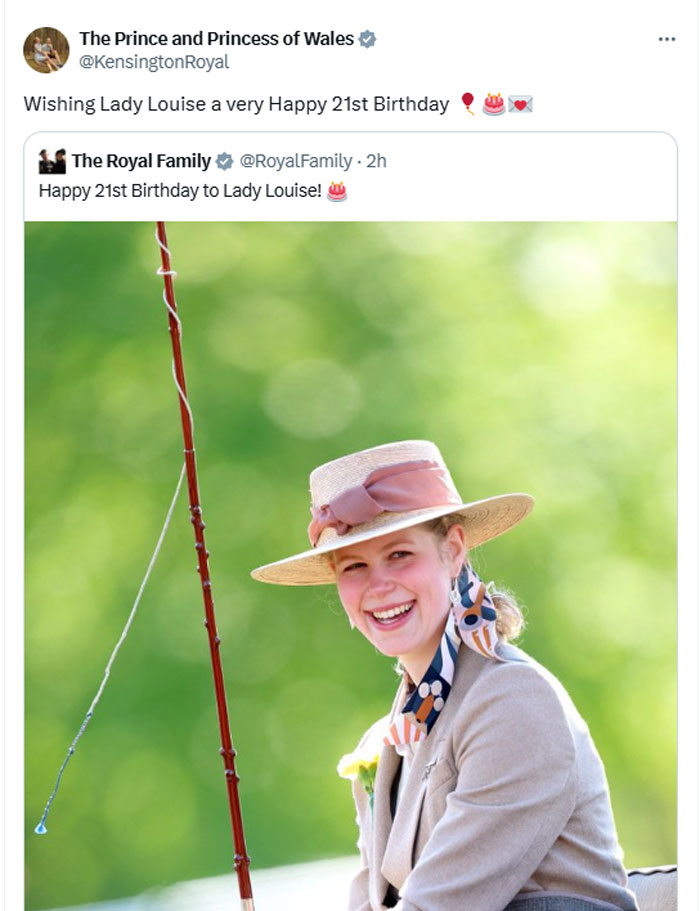Click the Royal Family verified badge
The width and height of the screenshot is (700, 911).
(x=224, y=162)
